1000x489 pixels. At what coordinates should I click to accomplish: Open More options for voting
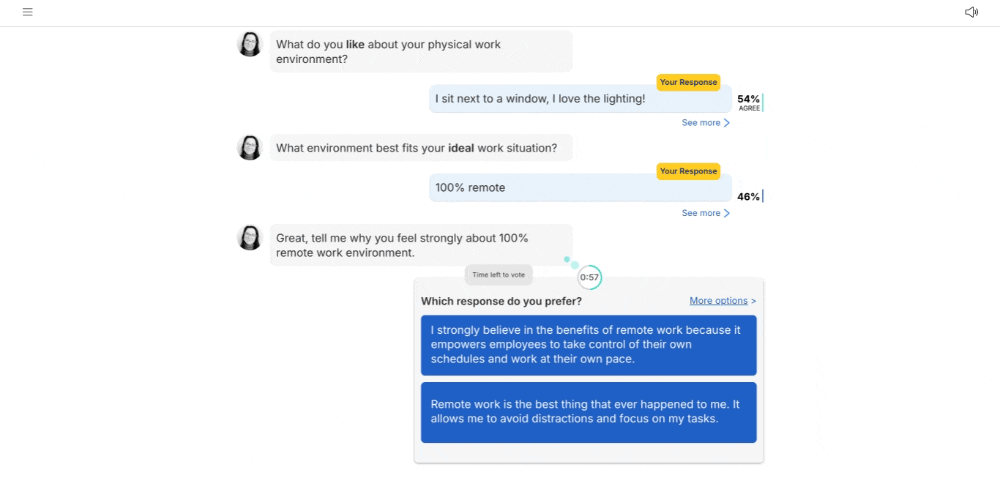tap(722, 301)
